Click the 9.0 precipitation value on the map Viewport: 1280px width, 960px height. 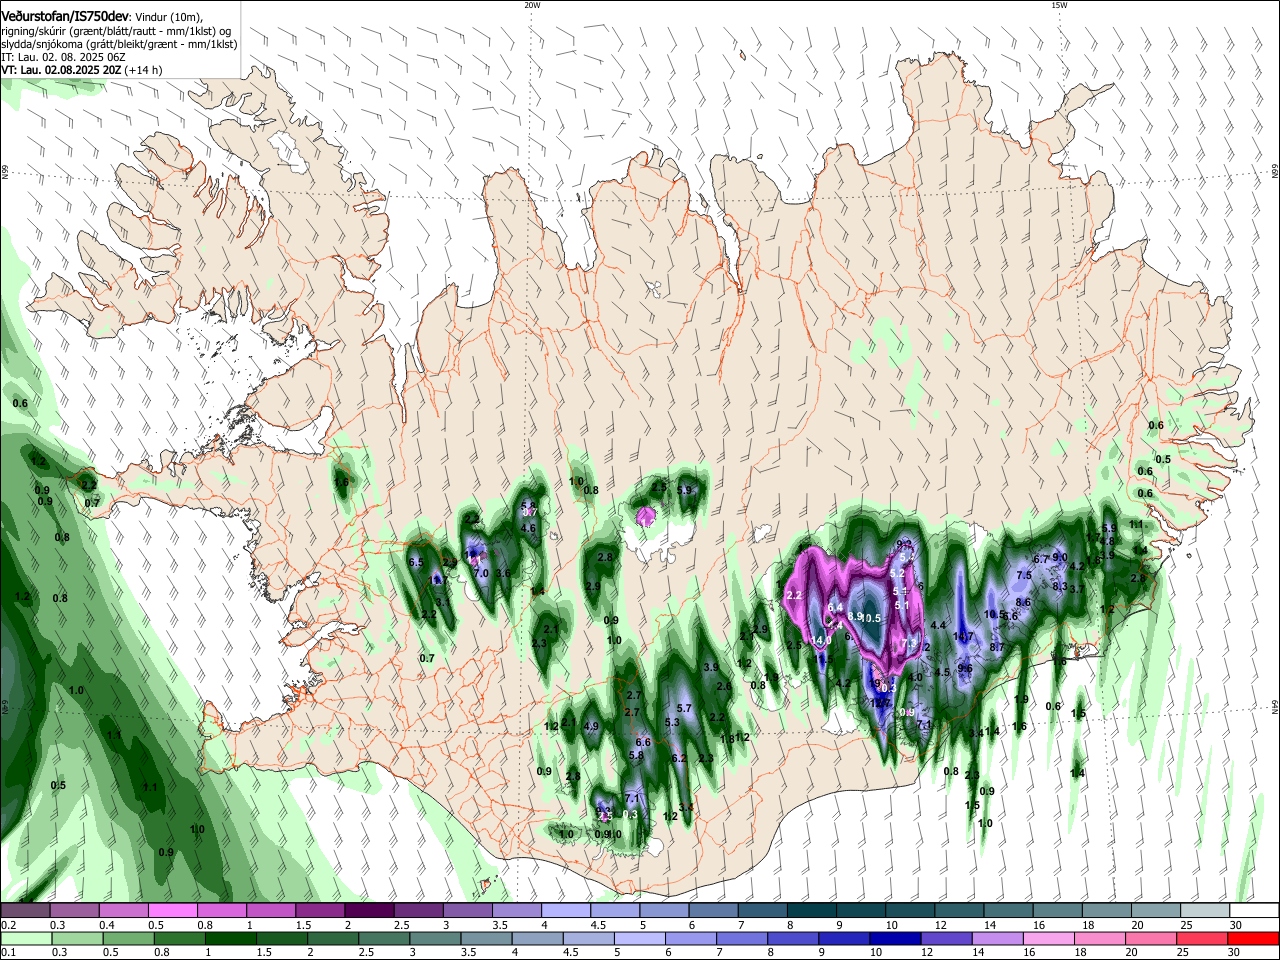click(x=1060, y=558)
